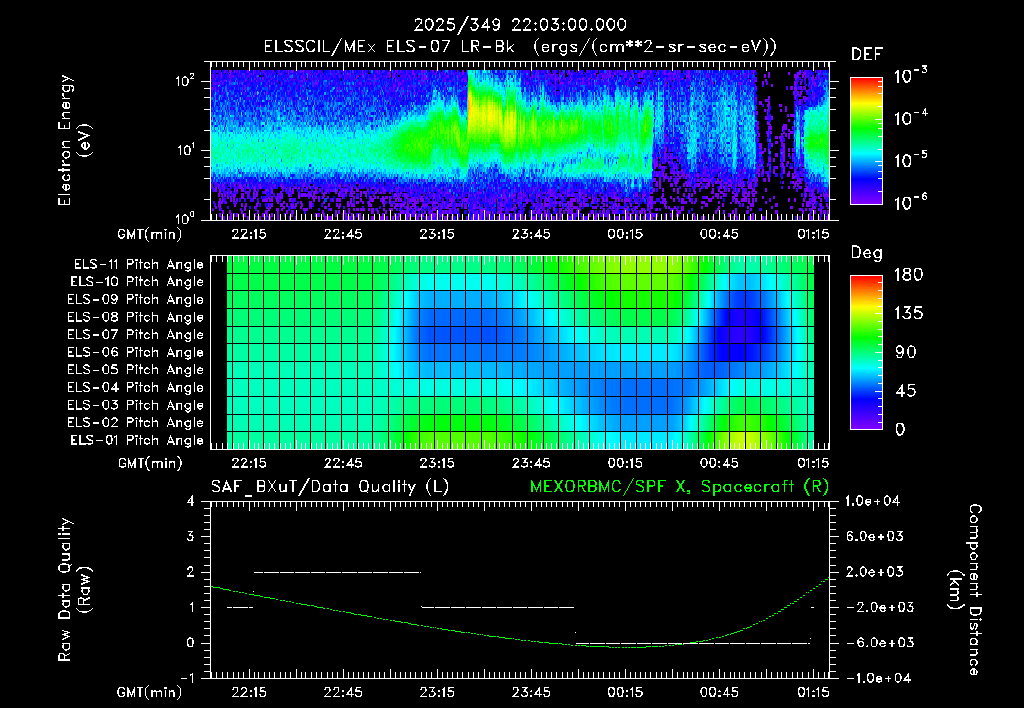Image resolution: width=1024 pixels, height=708 pixels.
Task: Click the 'ELS-02 Pitch Angle' row label
Action: (x=136, y=423)
